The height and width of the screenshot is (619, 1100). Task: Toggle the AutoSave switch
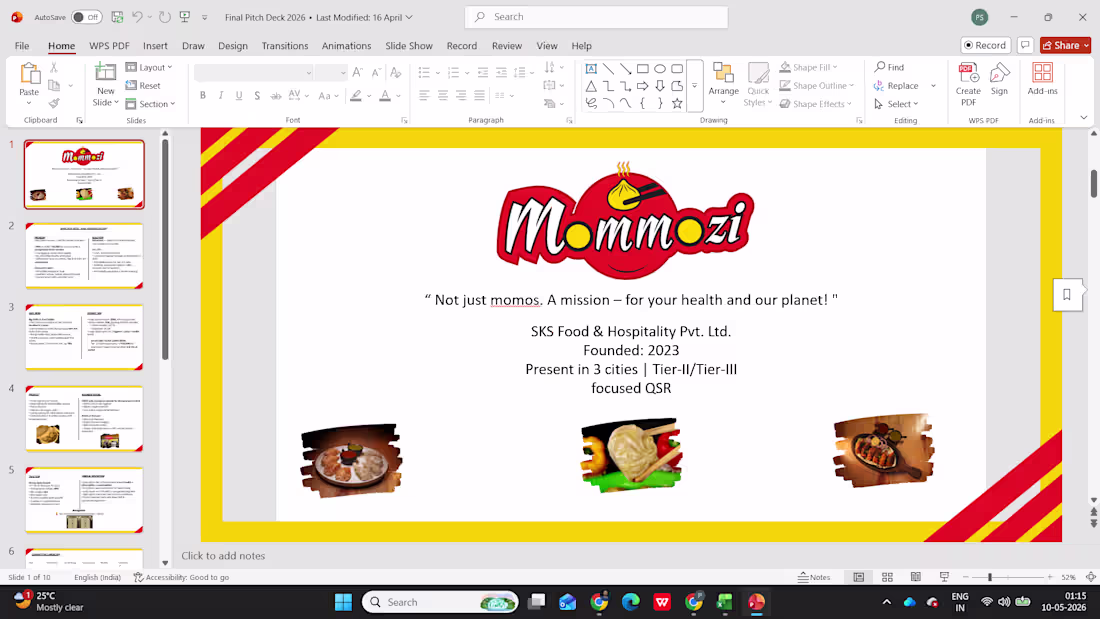pos(86,17)
